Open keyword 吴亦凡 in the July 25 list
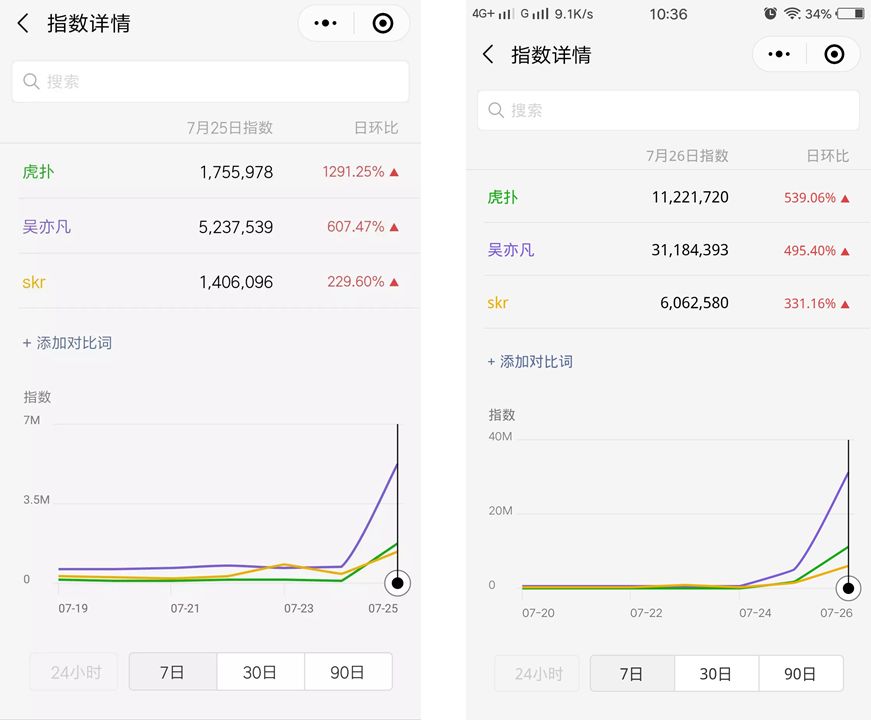Image resolution: width=871 pixels, height=720 pixels. tap(47, 227)
